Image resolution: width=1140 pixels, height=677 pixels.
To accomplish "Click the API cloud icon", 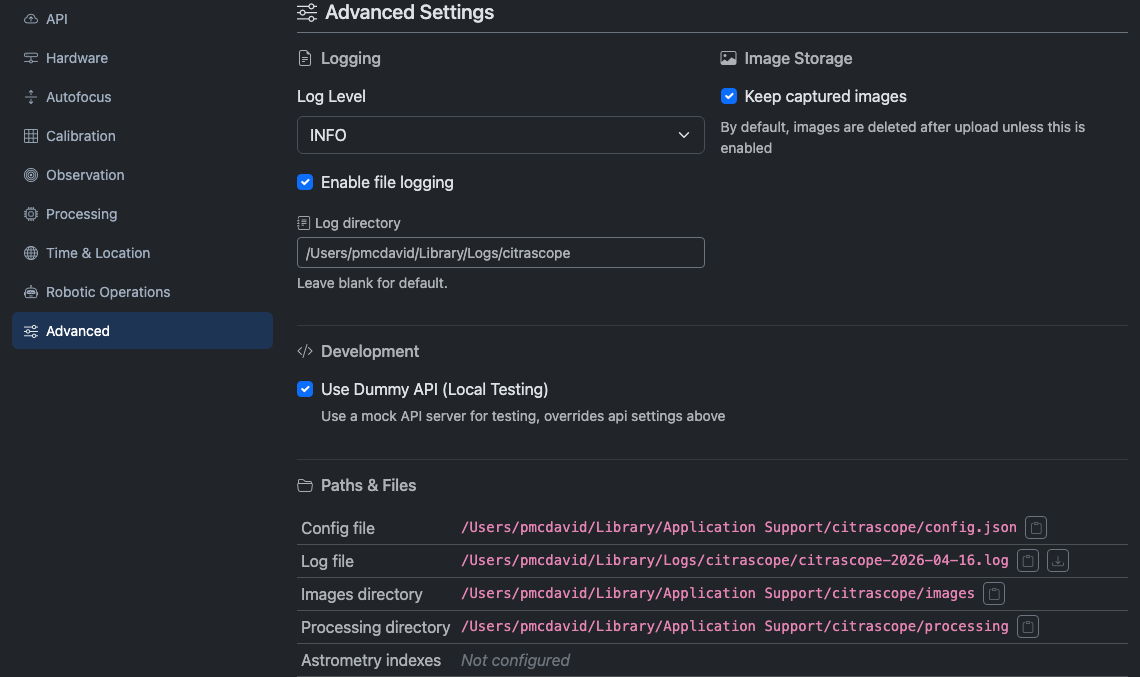I will tap(31, 19).
